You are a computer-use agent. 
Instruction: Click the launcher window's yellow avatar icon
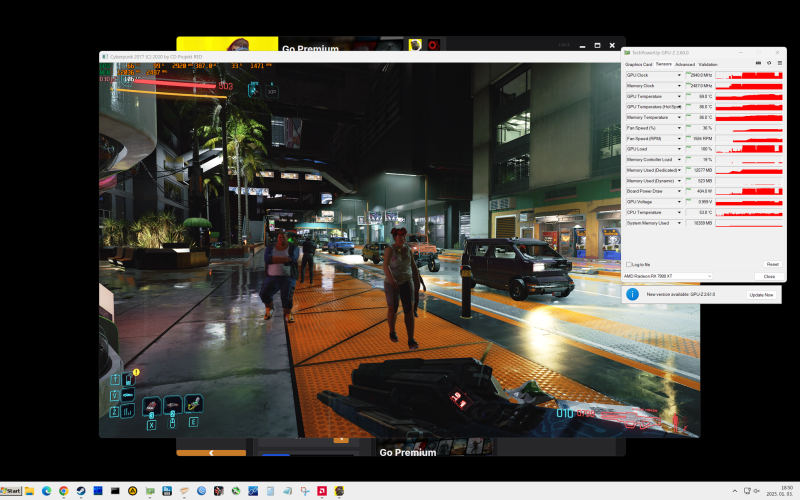[415, 45]
